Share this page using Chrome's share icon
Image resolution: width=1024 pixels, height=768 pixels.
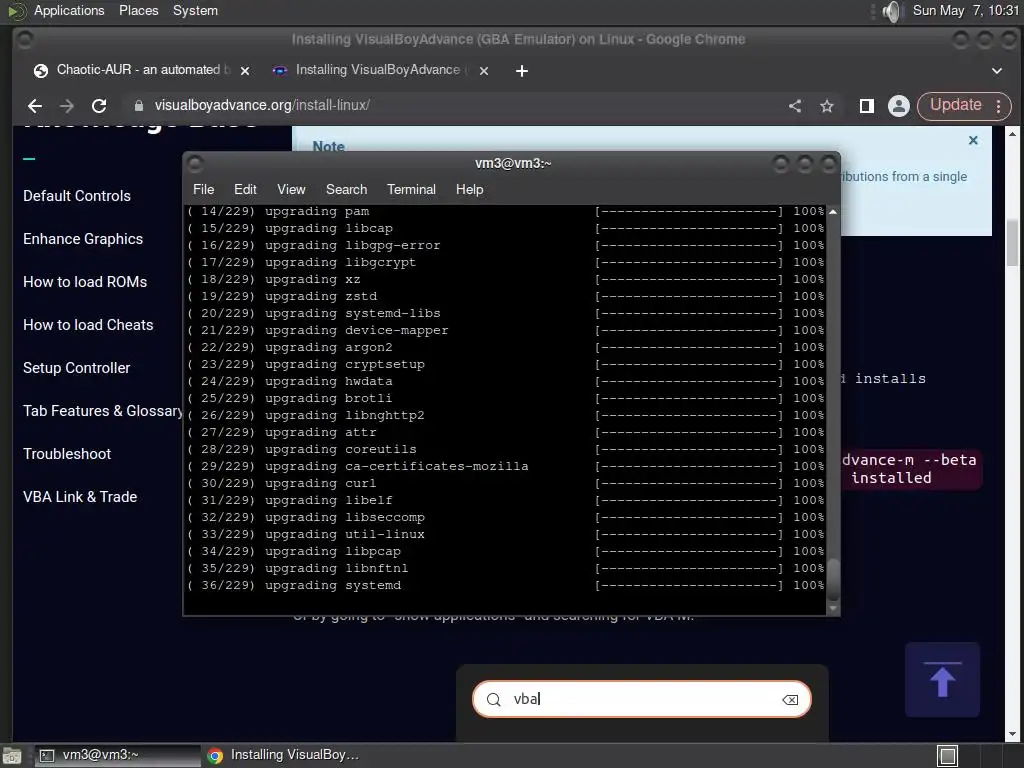pyautogui.click(x=795, y=106)
